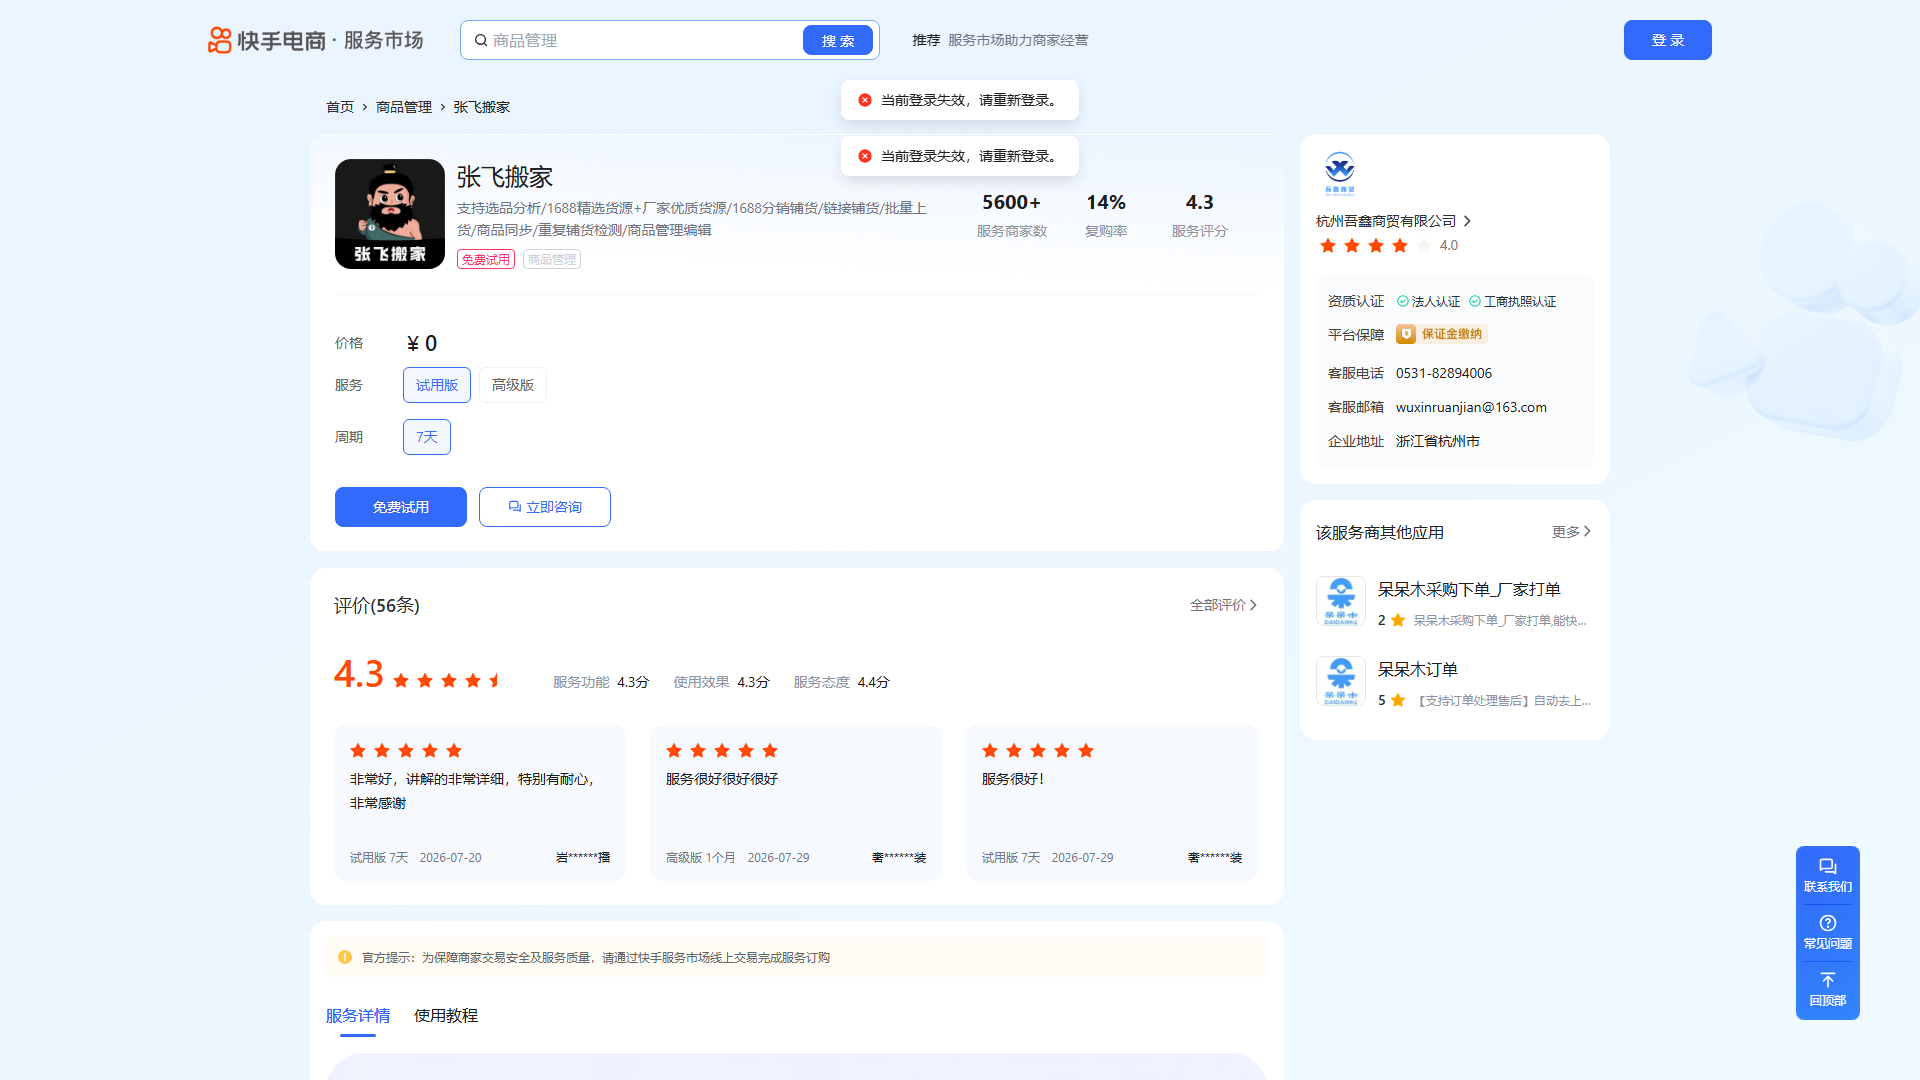Click the search magnifier icon in search box
Viewport: 1920px width, 1080px height.
[481, 40]
